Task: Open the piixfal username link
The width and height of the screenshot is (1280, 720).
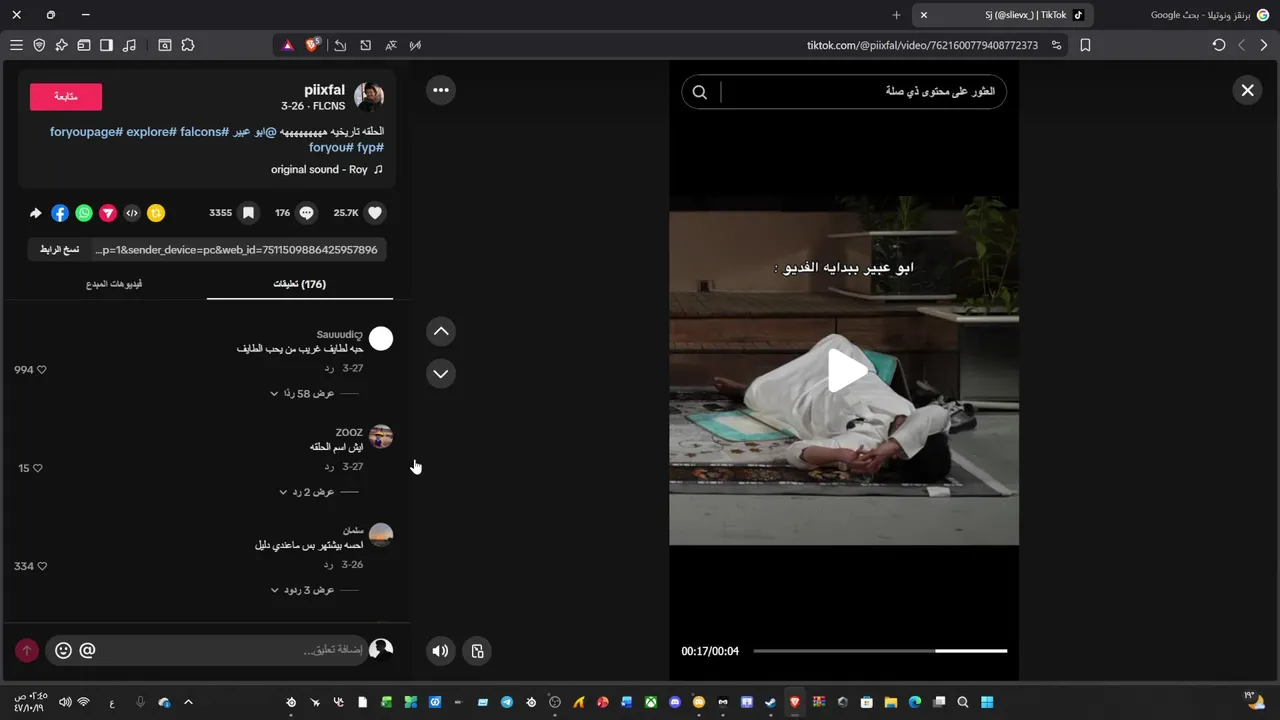Action: coord(324,90)
